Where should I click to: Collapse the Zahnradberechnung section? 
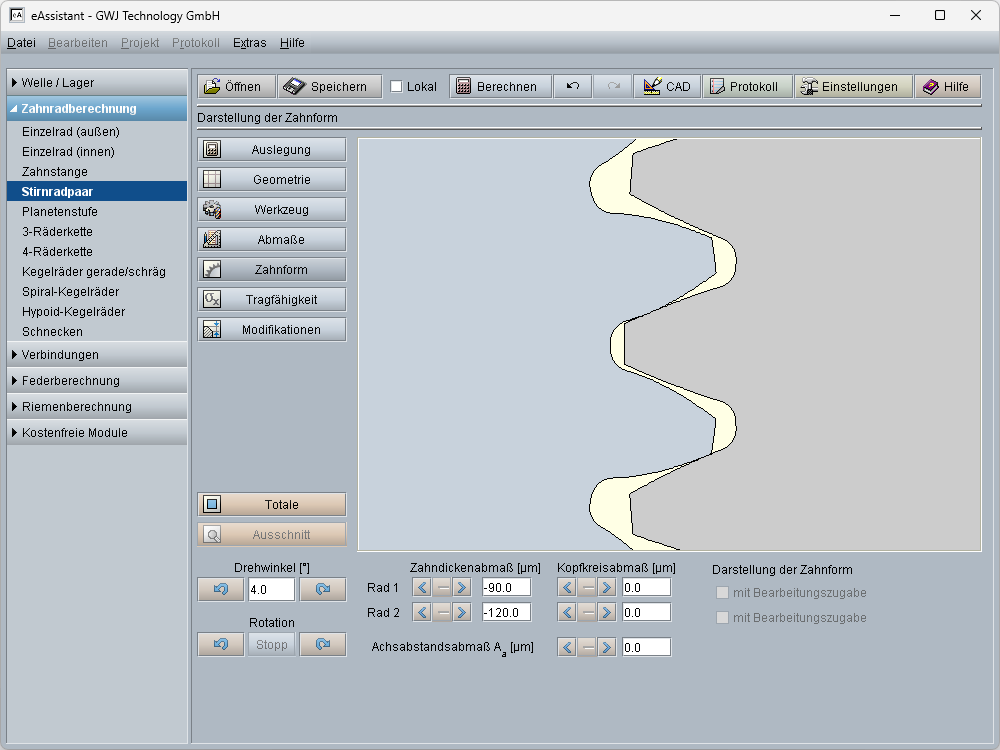pos(97,109)
